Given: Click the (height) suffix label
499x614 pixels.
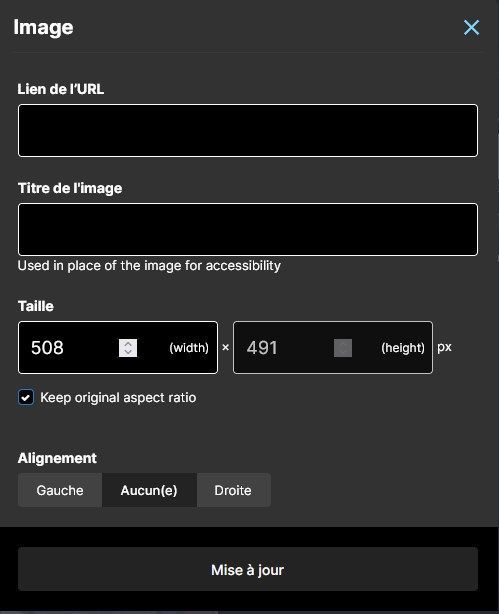Looking at the screenshot, I should [x=403, y=348].
